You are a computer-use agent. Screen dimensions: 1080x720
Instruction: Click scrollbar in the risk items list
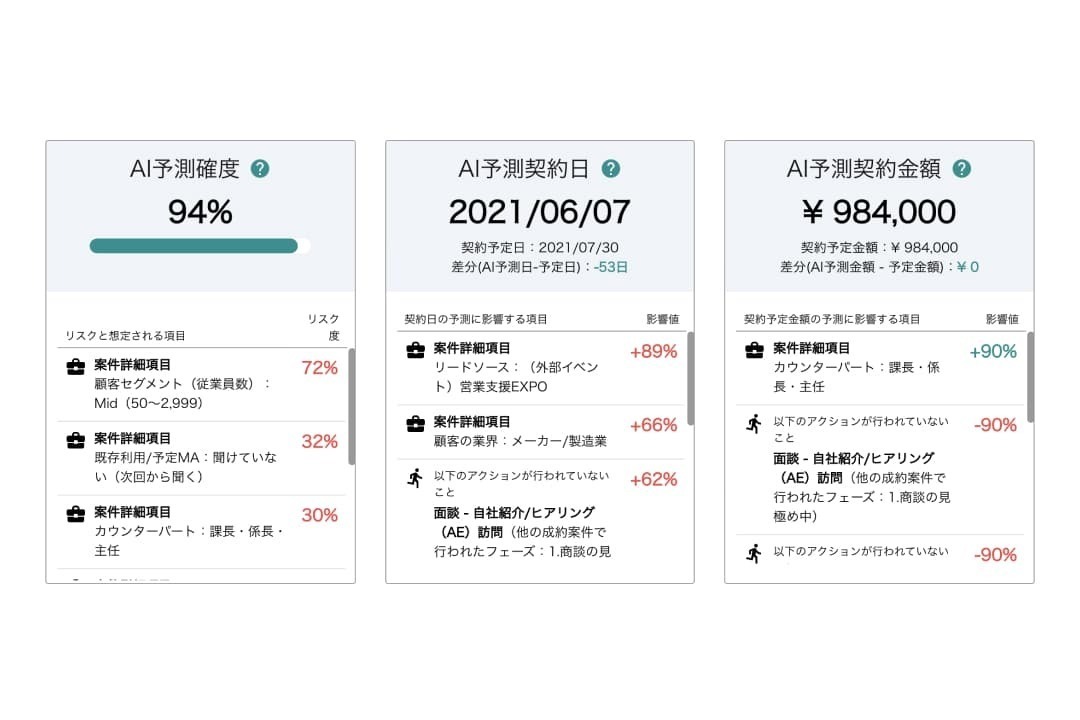click(351, 406)
